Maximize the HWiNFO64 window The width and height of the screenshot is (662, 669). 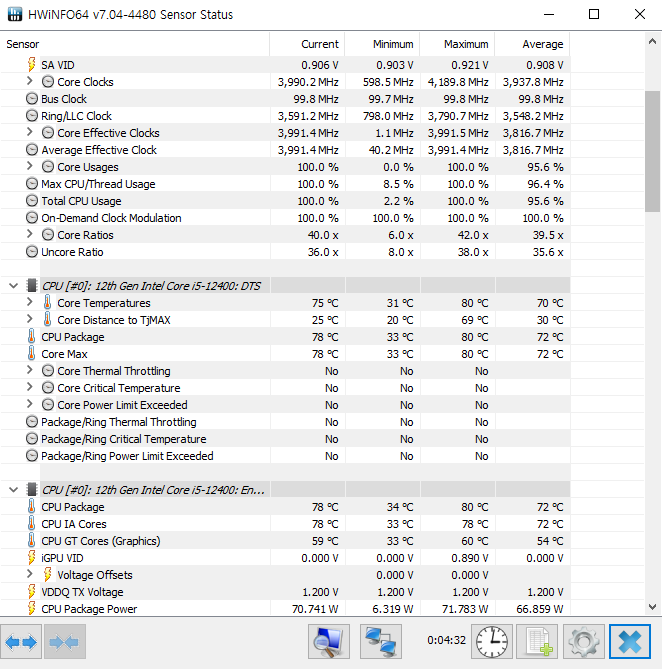click(594, 14)
